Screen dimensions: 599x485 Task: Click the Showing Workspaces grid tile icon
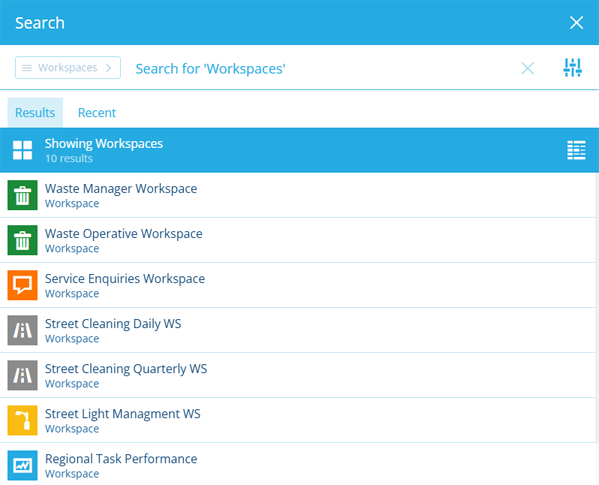(x=23, y=150)
